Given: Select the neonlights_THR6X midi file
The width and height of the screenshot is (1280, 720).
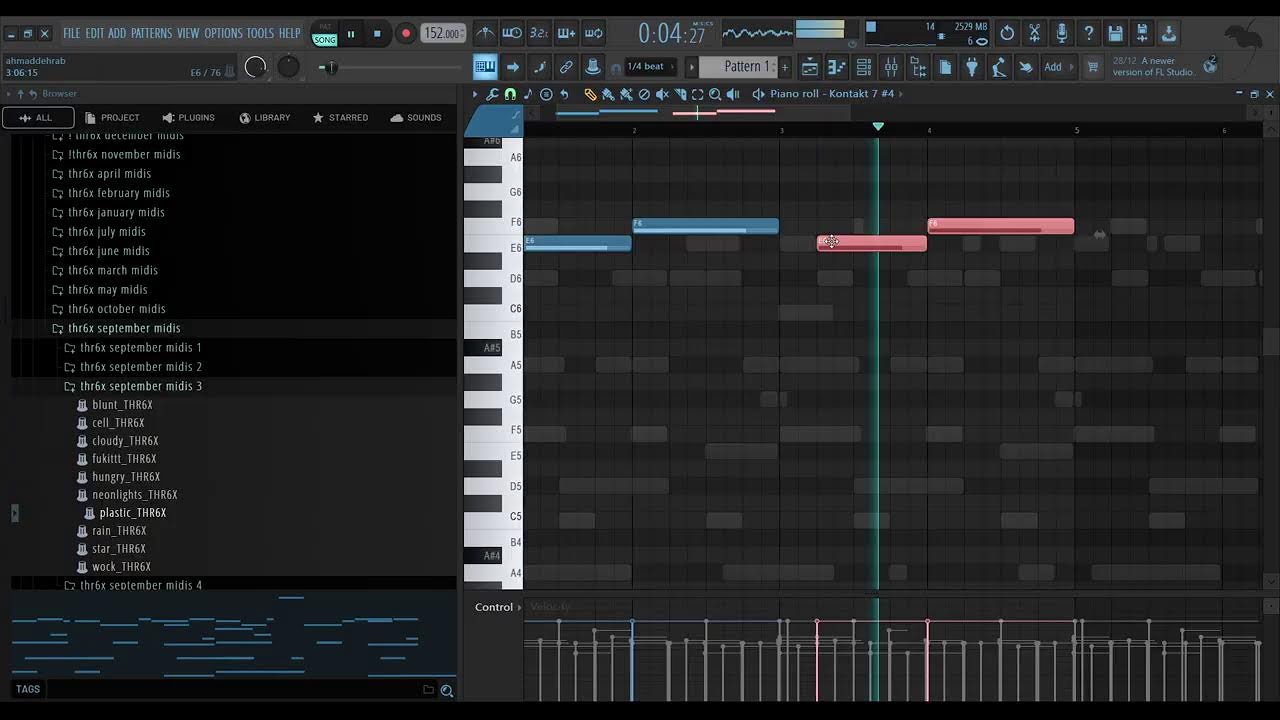Looking at the screenshot, I should pyautogui.click(x=134, y=495).
